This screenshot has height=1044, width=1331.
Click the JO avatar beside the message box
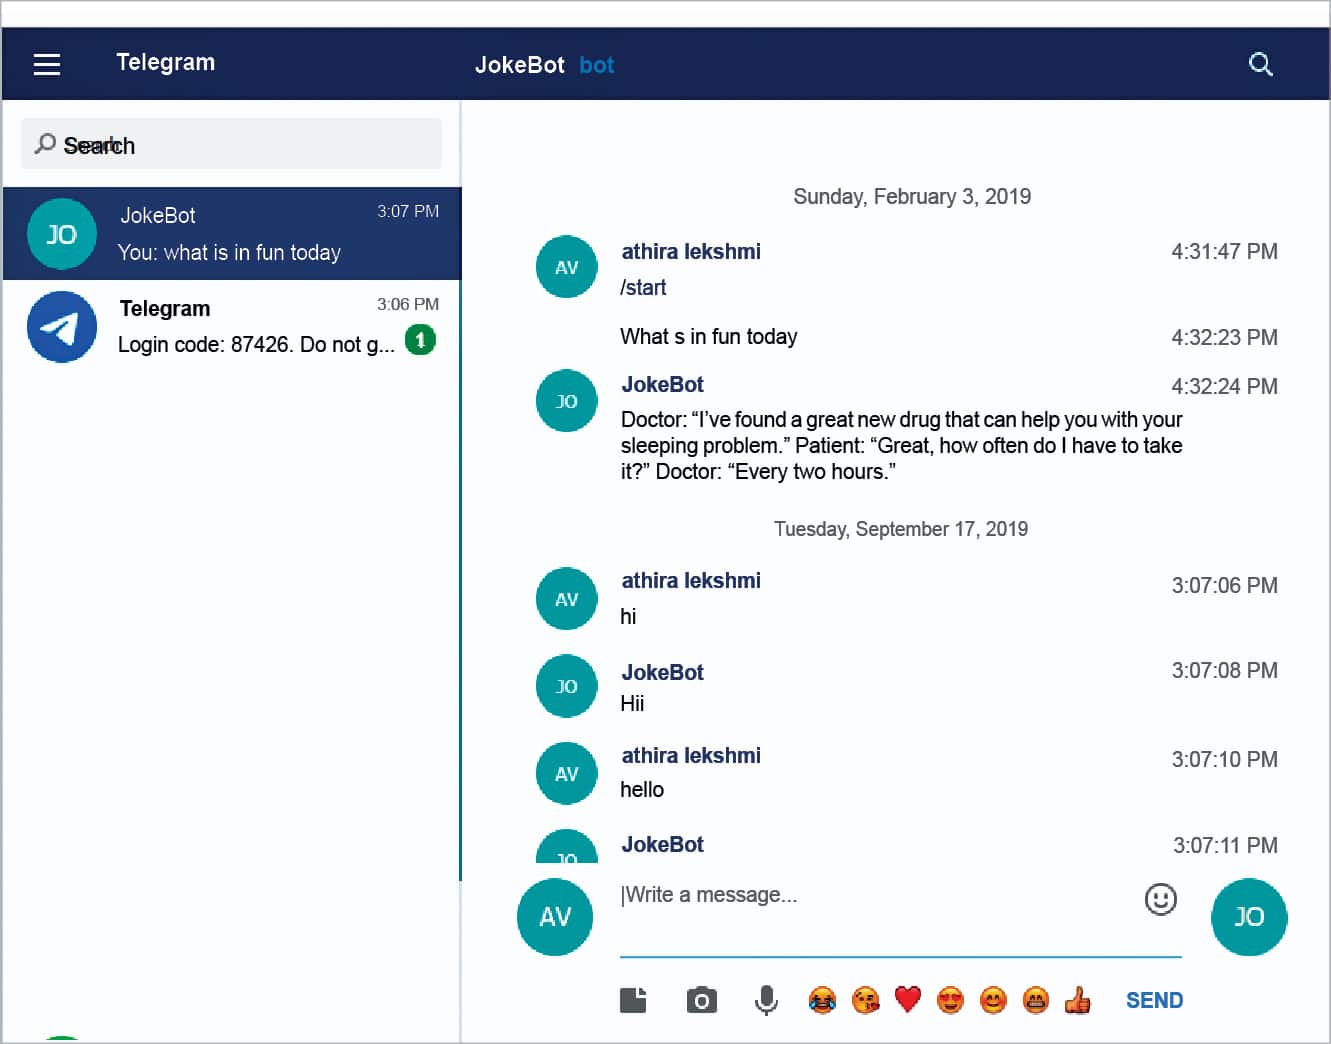(x=1249, y=917)
